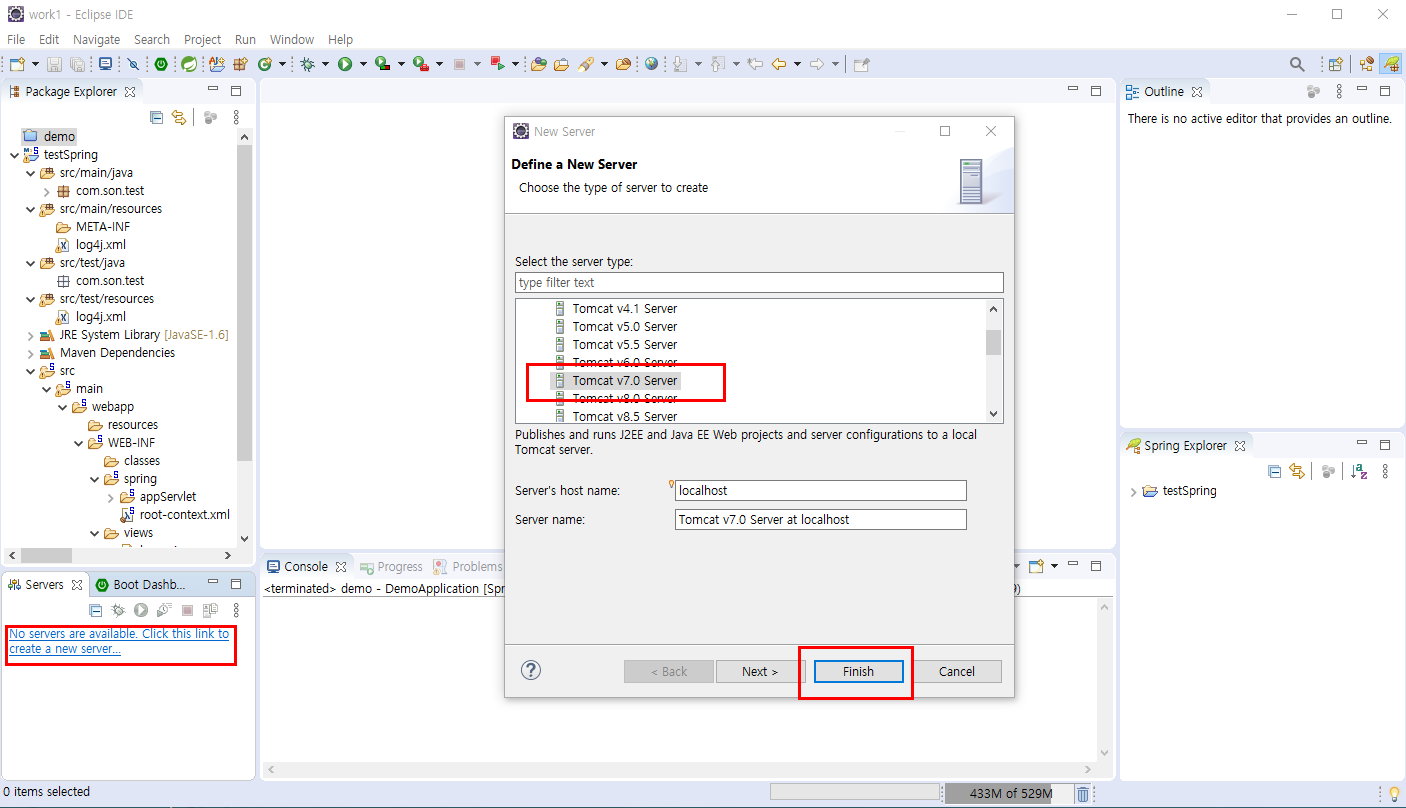Collapse the testSpring project node
This screenshot has width=1406, height=808.
pos(13,155)
